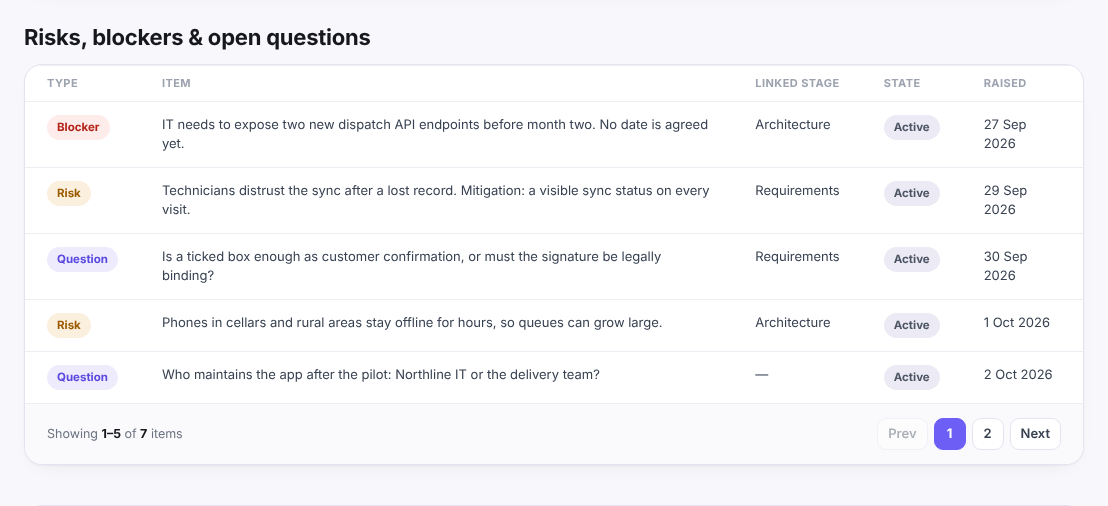This screenshot has width=1108, height=506.
Task: Go to the Next page
Action: click(1035, 434)
